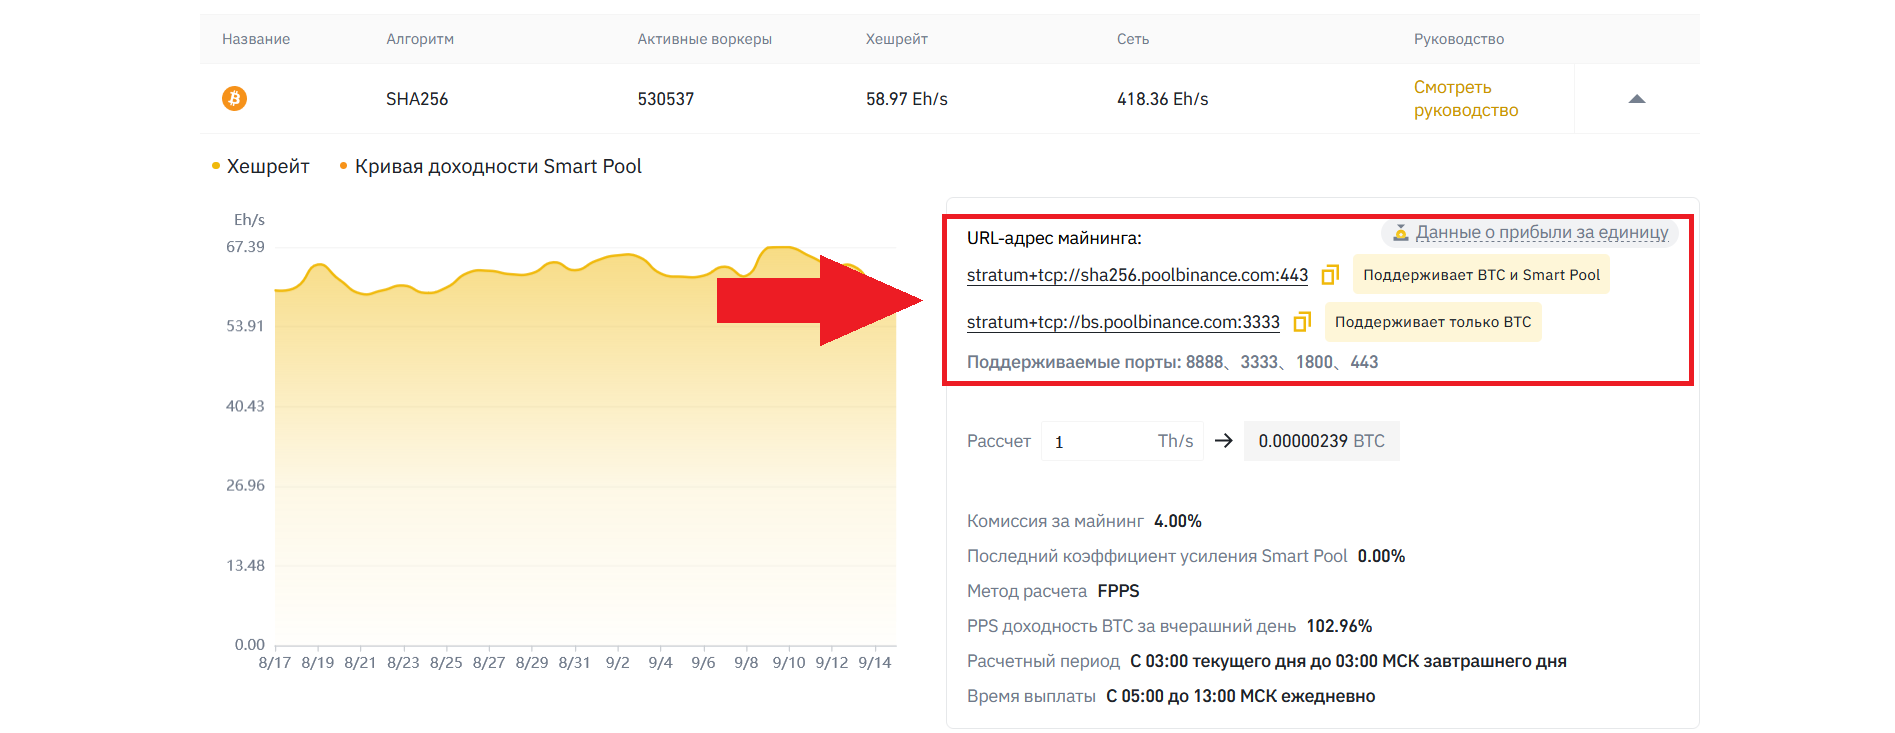The height and width of the screenshot is (733, 1895).
Task: Click the "Алгоритм" column header
Action: point(420,39)
